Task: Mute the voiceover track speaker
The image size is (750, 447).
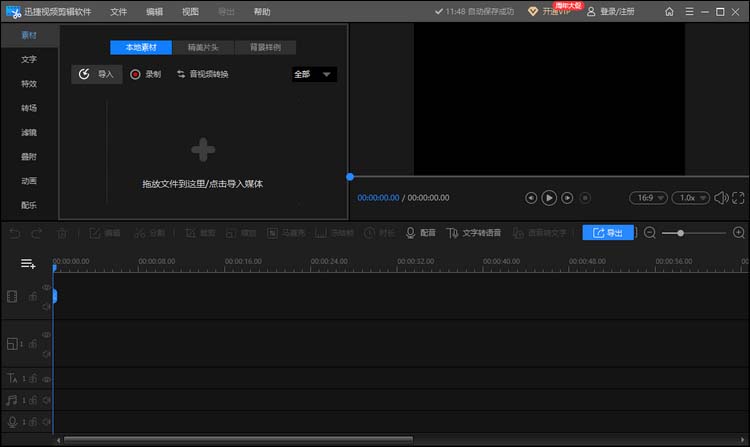Action: tap(46, 422)
